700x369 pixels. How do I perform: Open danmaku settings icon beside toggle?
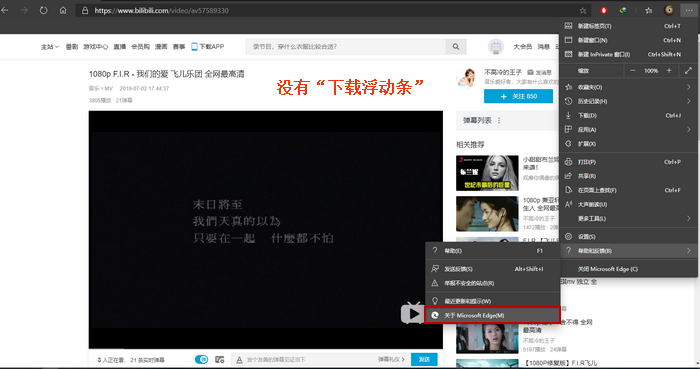click(x=219, y=359)
